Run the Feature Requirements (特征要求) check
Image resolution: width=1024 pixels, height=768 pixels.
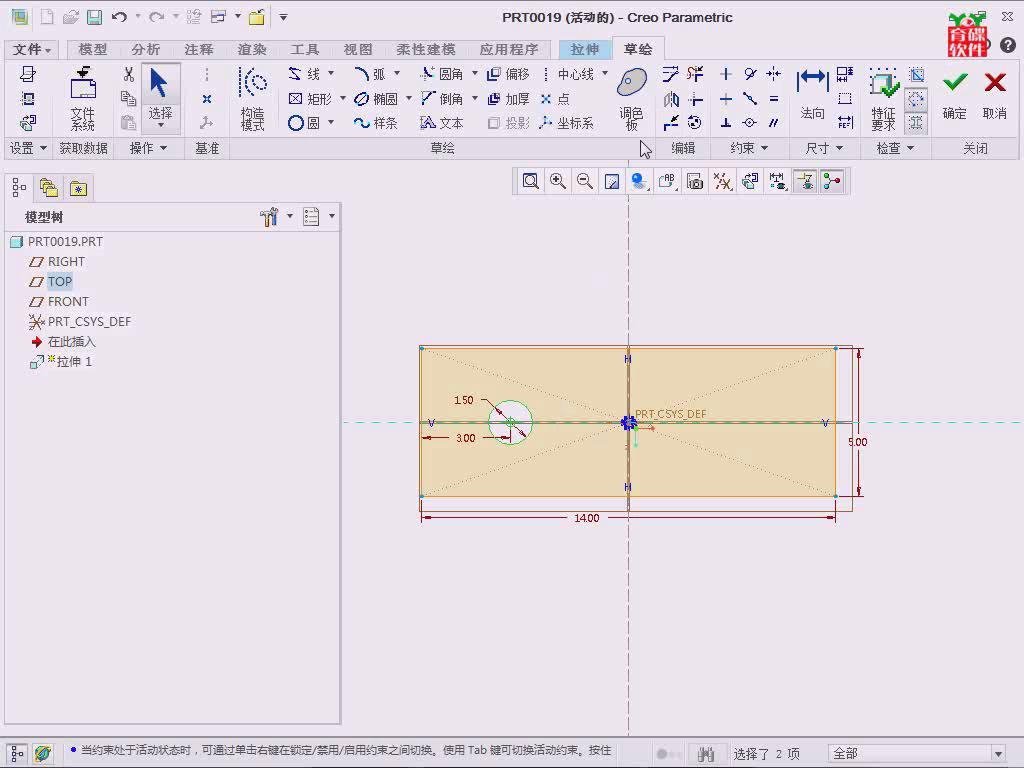coord(883,99)
